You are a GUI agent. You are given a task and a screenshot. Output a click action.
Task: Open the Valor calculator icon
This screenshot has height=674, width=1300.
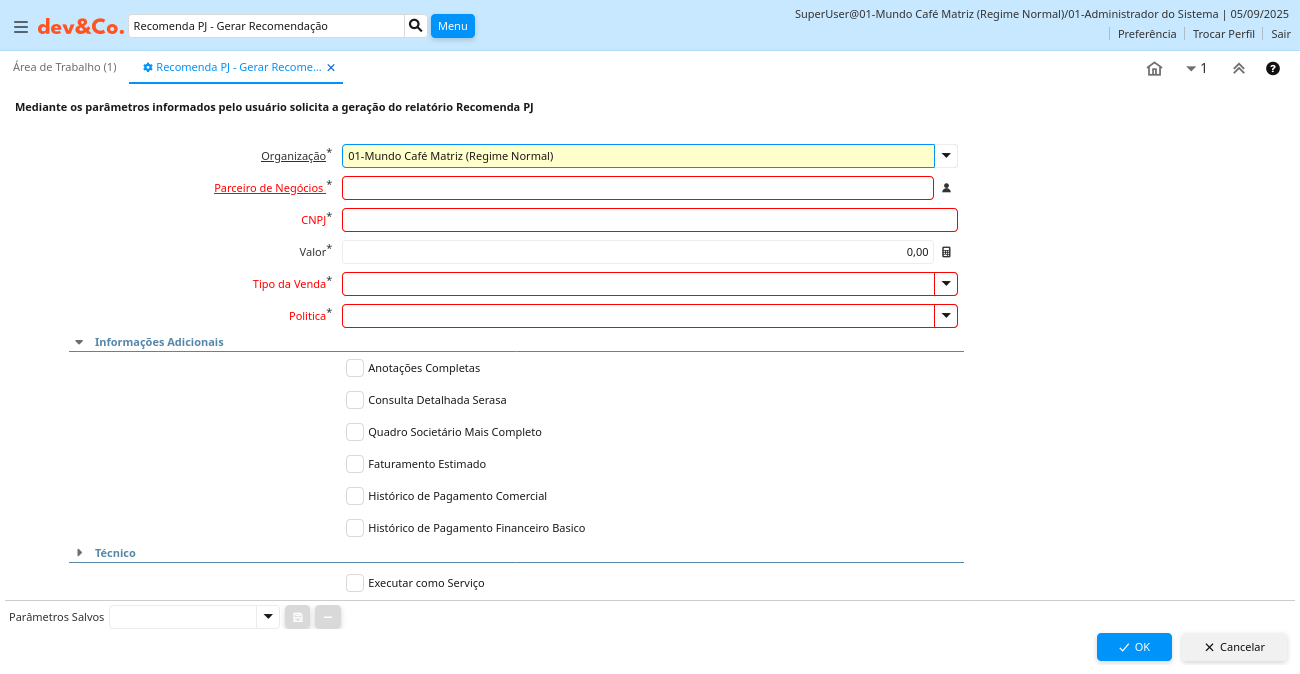tap(946, 252)
